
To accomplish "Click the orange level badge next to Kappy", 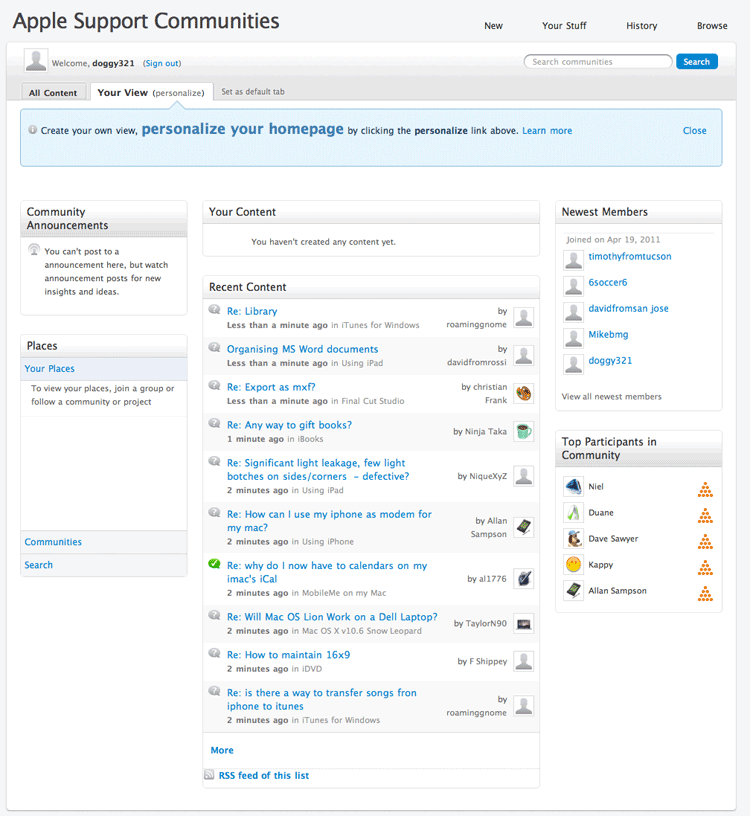I will click(705, 568).
